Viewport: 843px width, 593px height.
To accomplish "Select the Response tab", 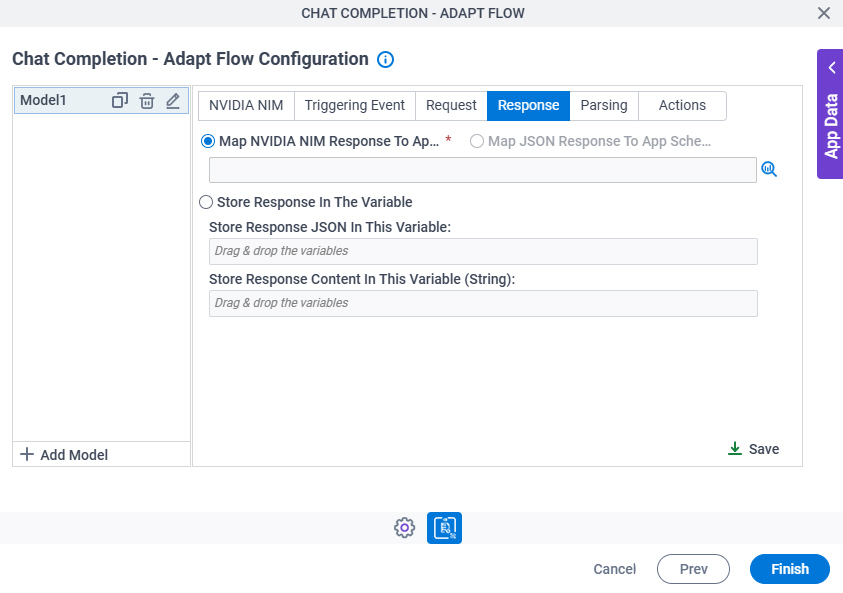I will point(528,105).
